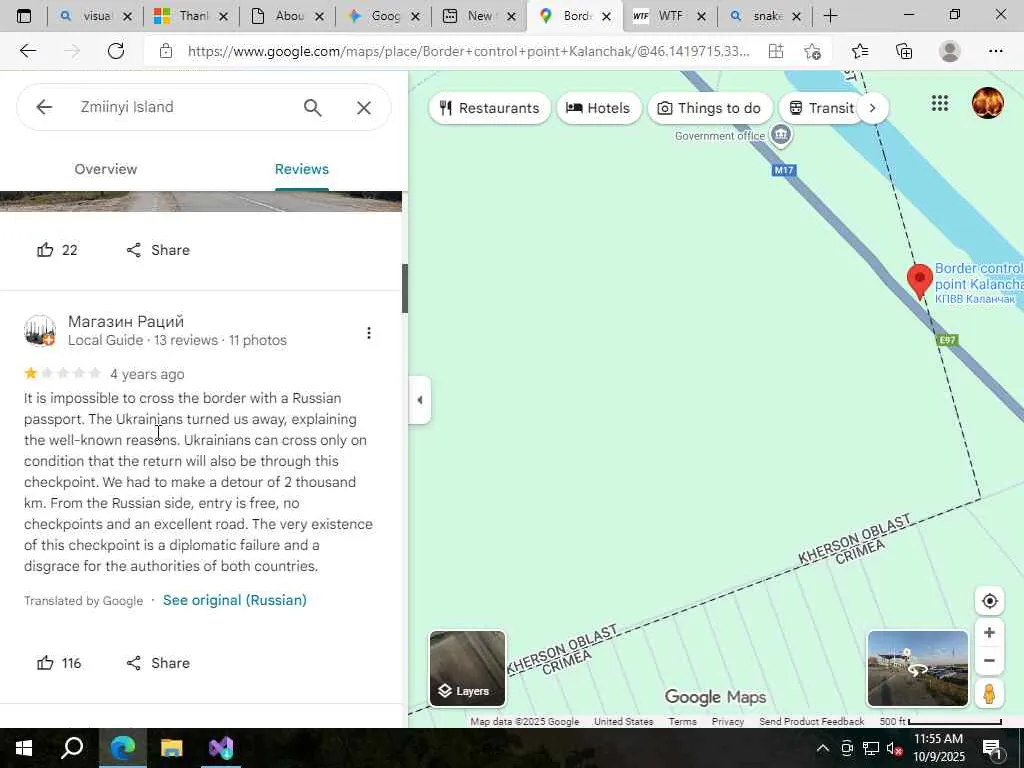The image size is (1024, 768).
Task: Open File Explorer from the taskbar
Action: [172, 748]
